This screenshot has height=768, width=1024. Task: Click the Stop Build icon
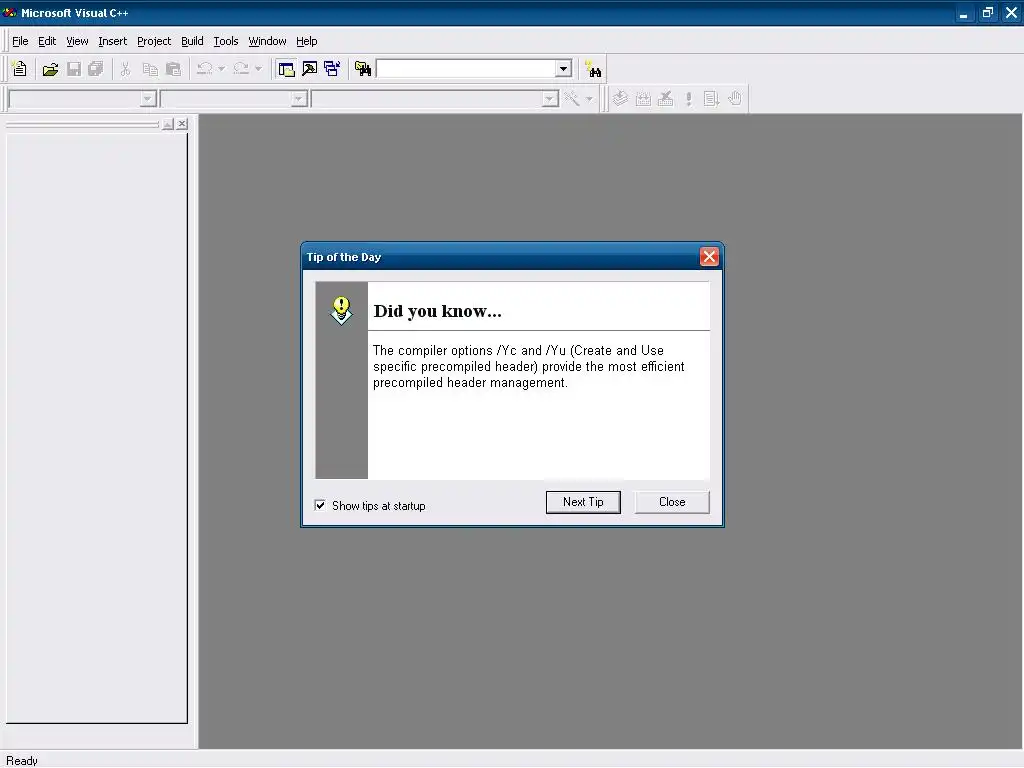[x=665, y=99]
